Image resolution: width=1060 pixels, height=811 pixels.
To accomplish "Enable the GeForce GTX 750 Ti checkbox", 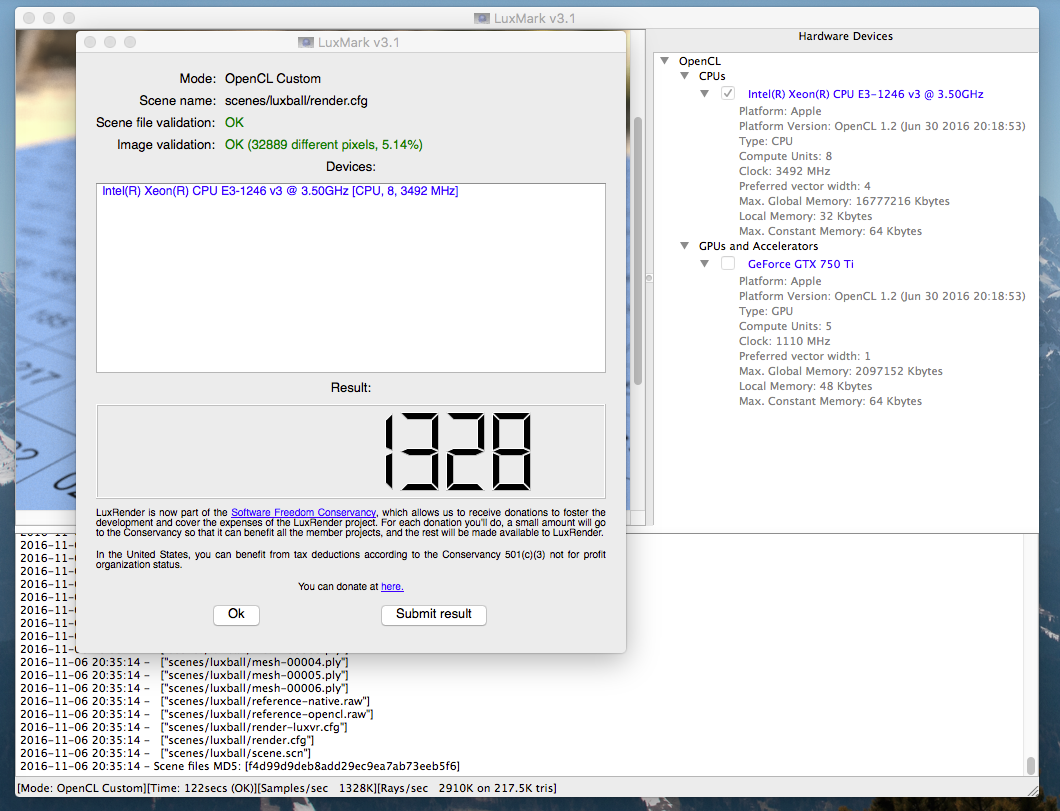I will click(x=728, y=264).
